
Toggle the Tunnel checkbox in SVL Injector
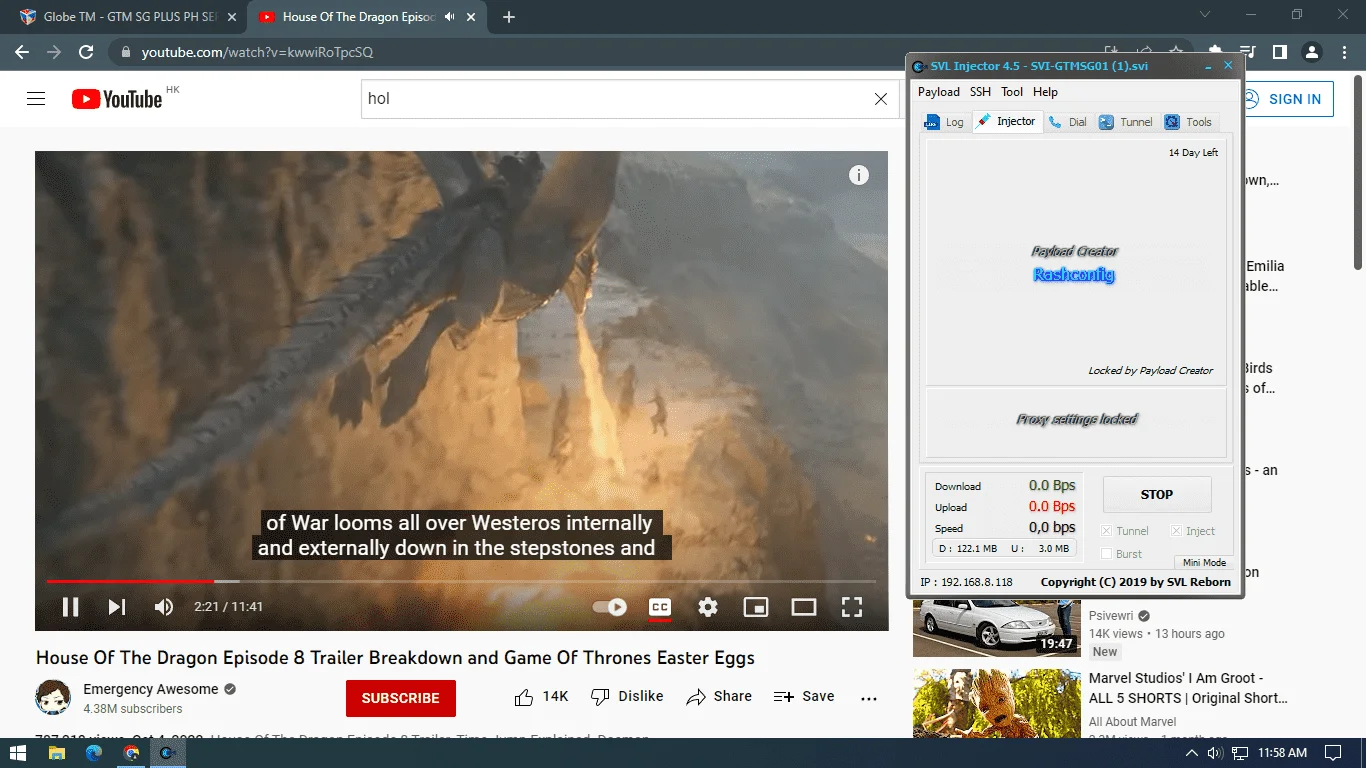coord(1106,531)
